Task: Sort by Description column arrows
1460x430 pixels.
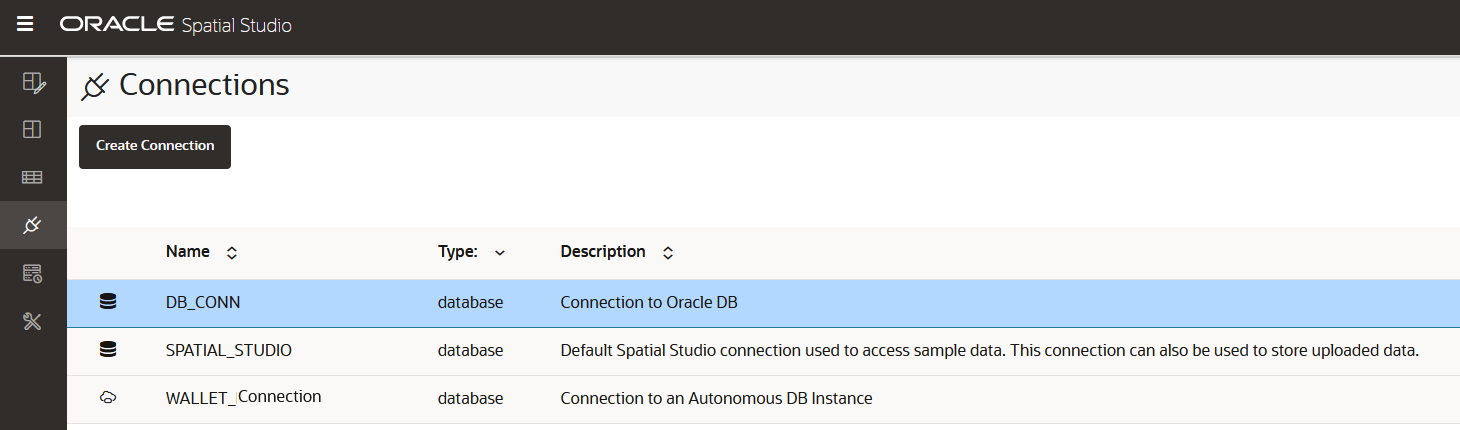Action: tap(668, 253)
